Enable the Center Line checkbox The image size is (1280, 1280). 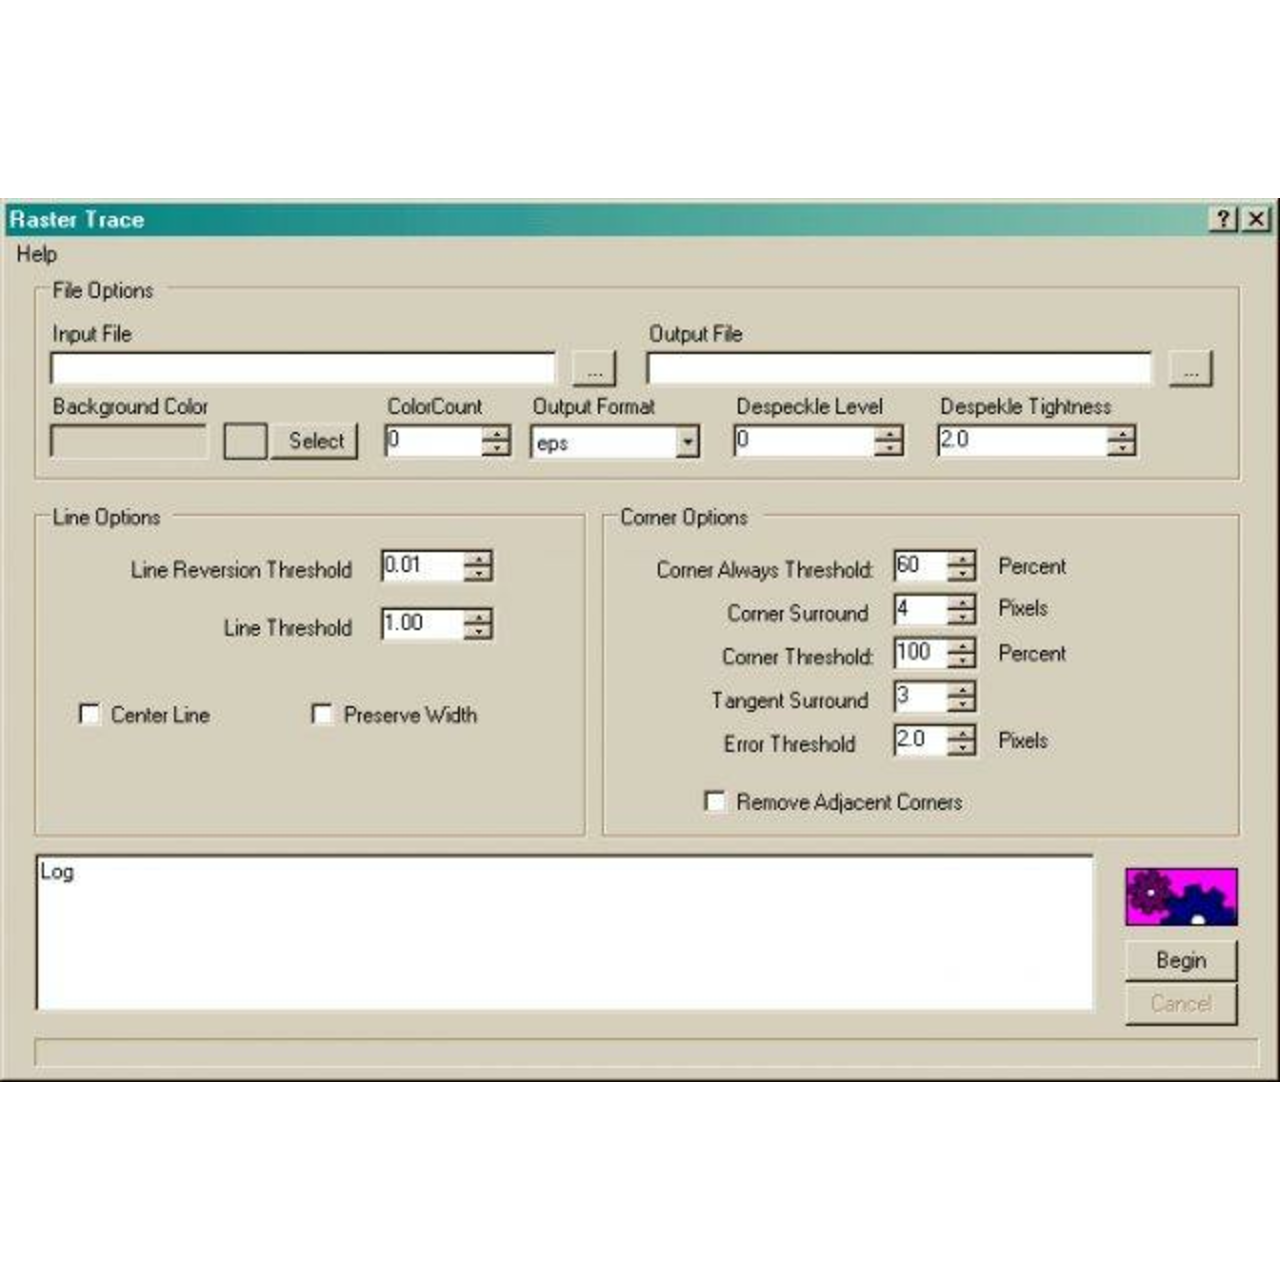89,714
